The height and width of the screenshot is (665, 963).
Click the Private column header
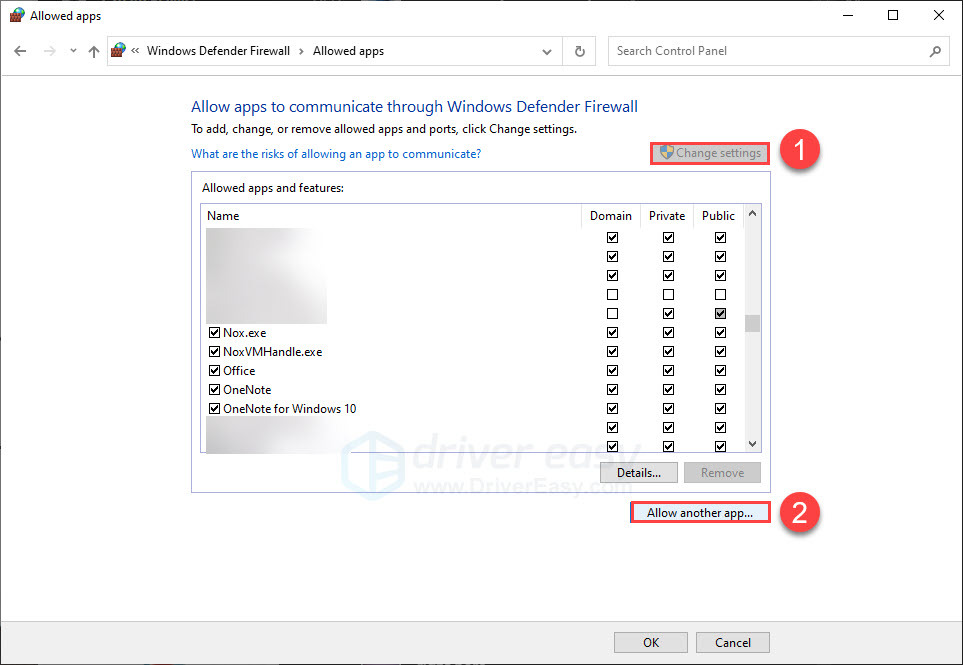coord(667,216)
